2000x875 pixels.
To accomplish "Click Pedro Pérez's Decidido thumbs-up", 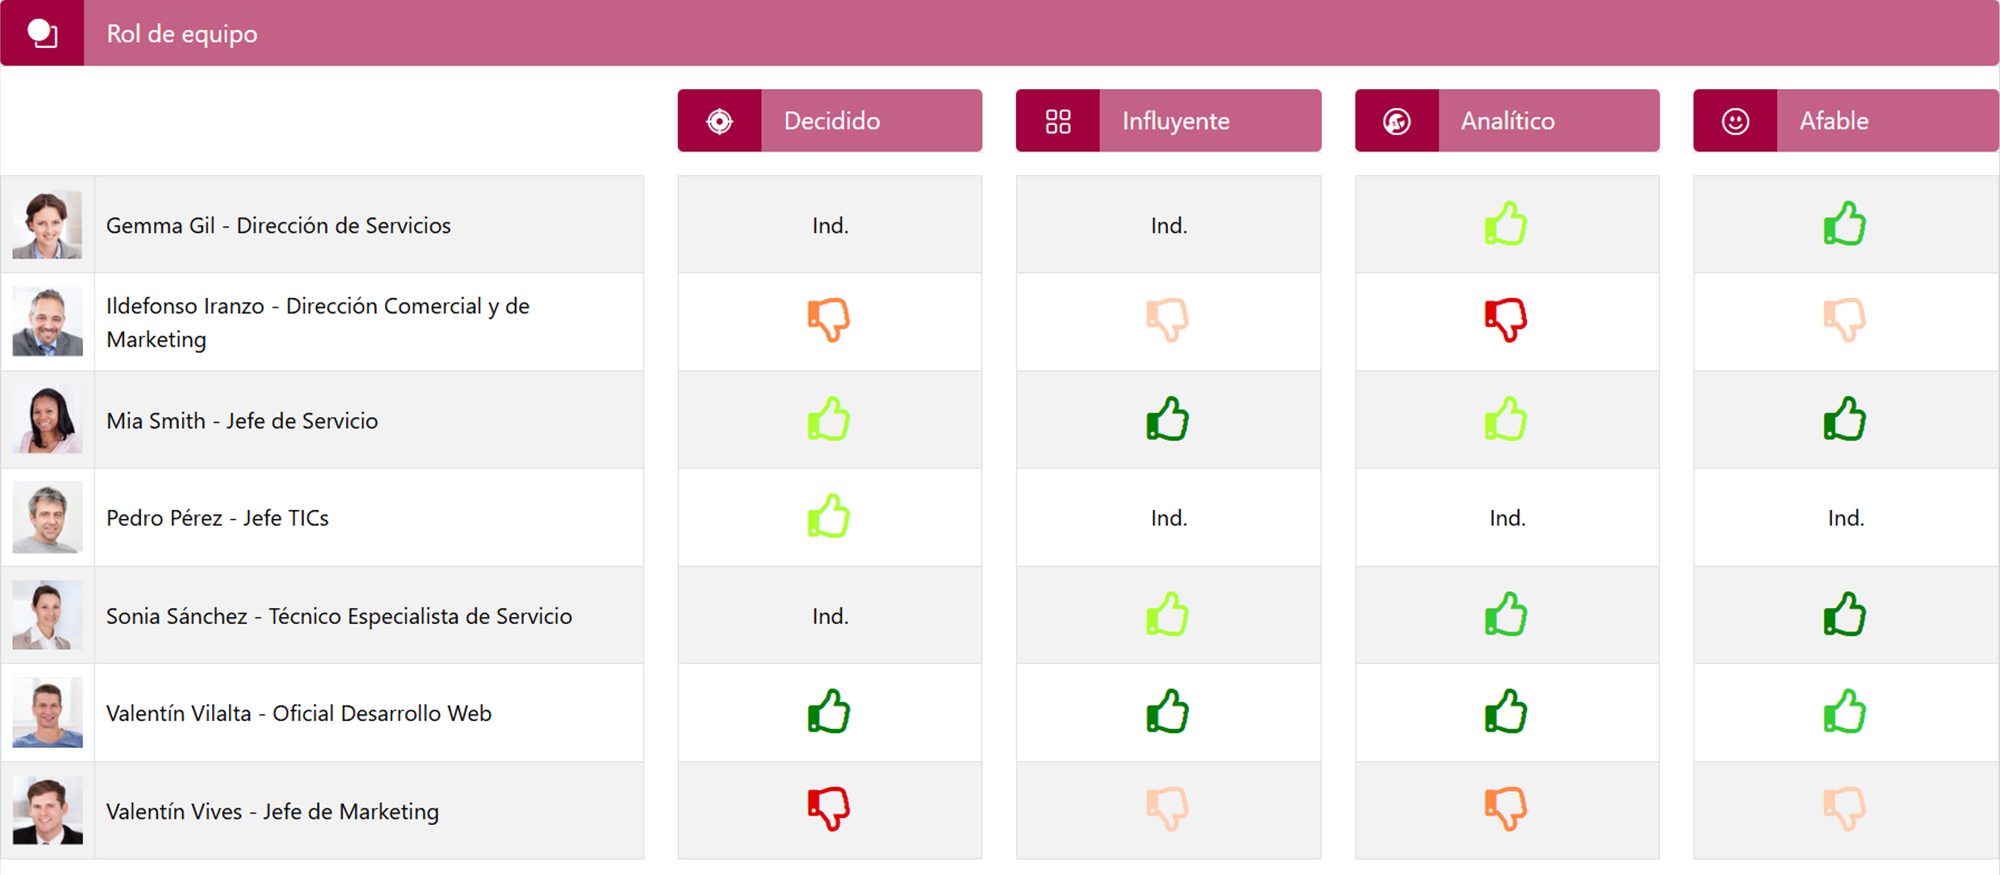I will (829, 517).
